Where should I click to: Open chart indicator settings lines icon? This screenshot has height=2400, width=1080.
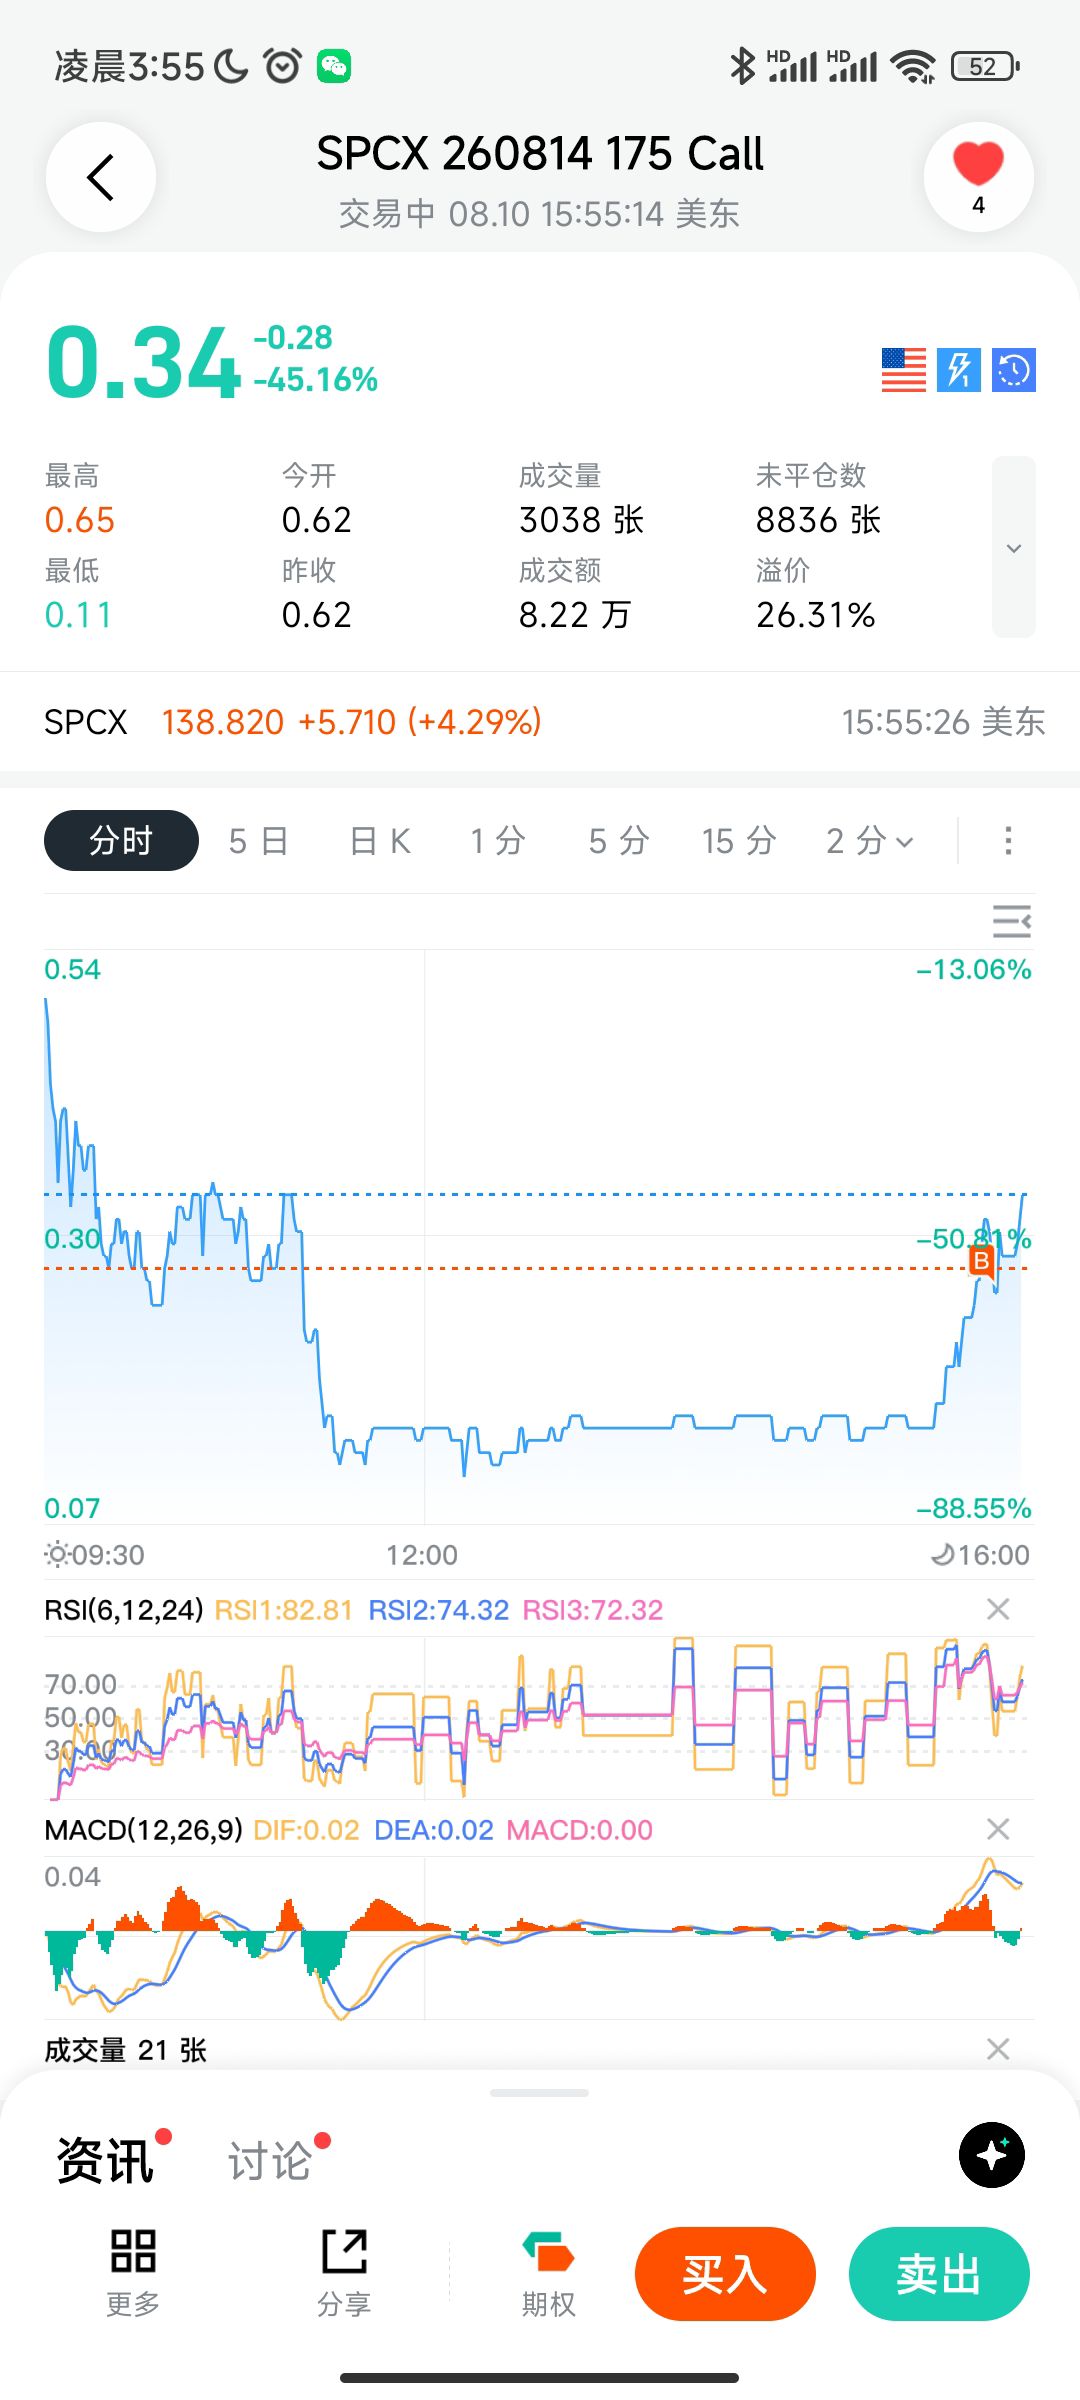(1012, 921)
